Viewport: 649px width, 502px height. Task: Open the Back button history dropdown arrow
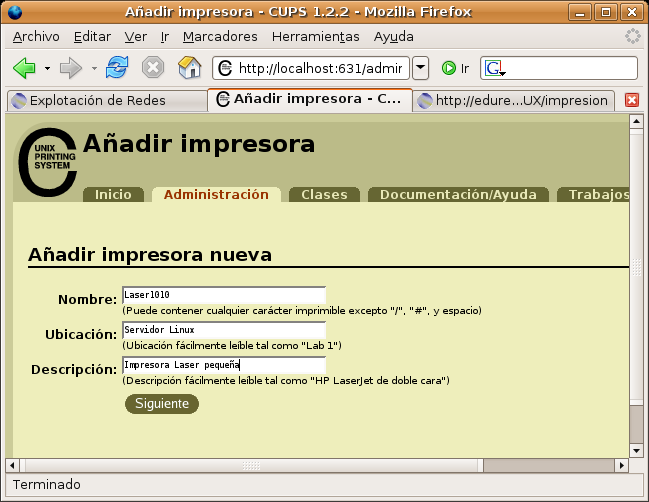[47, 69]
